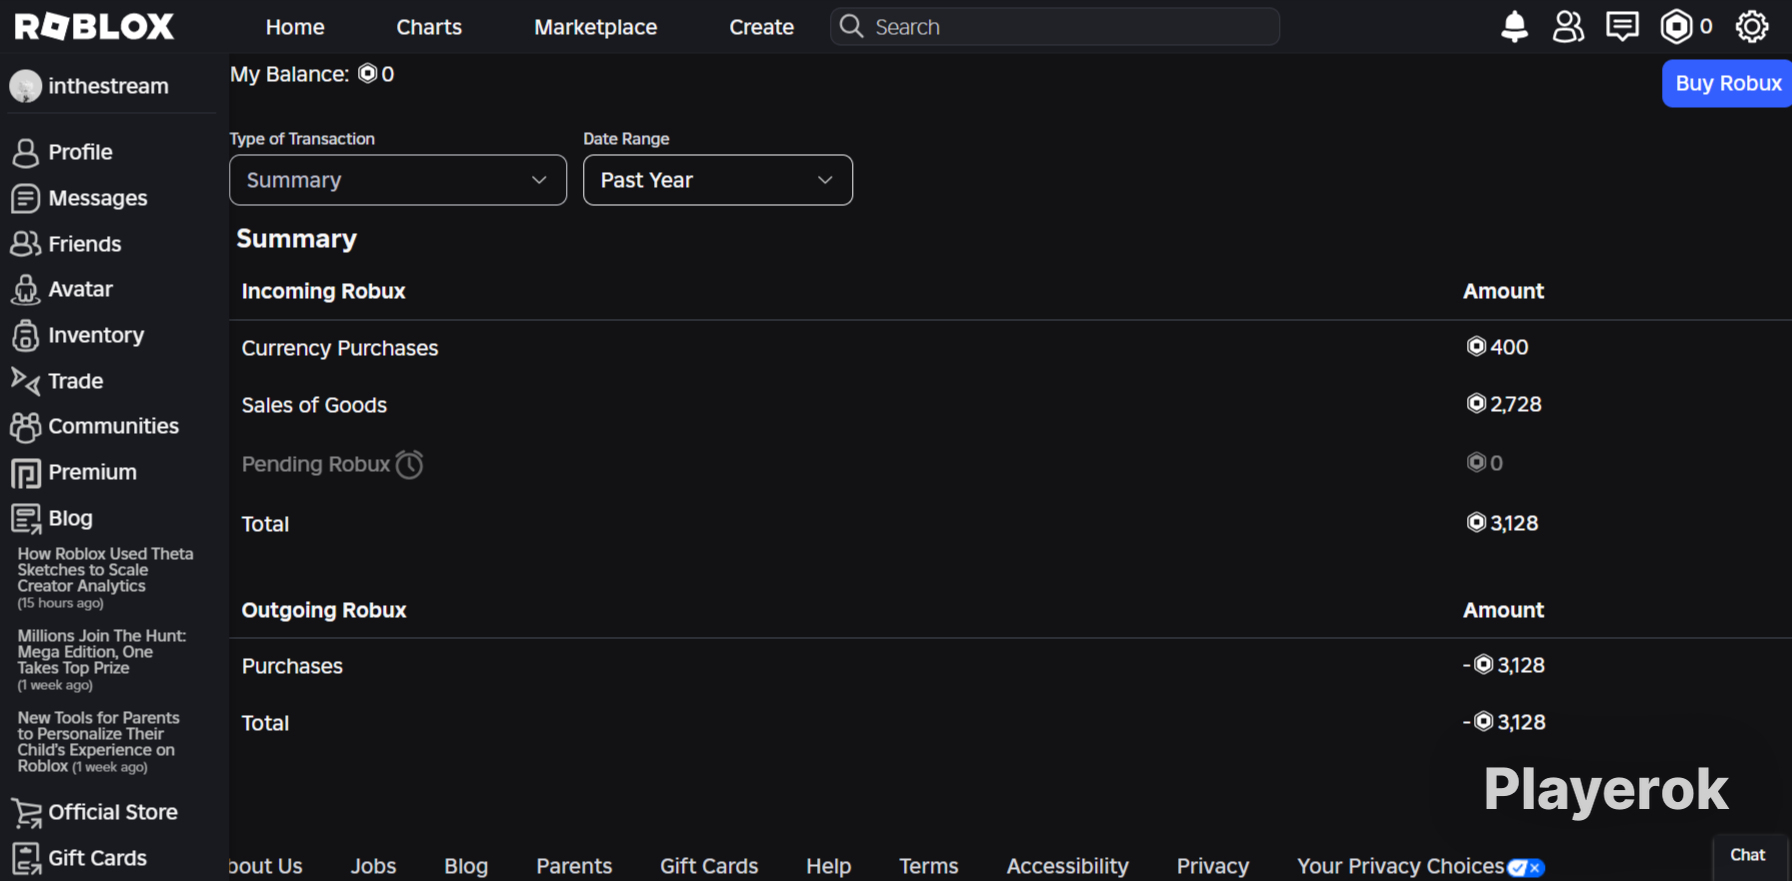This screenshot has width=1792, height=881.
Task: Open the Terms footer link
Action: [x=929, y=867]
